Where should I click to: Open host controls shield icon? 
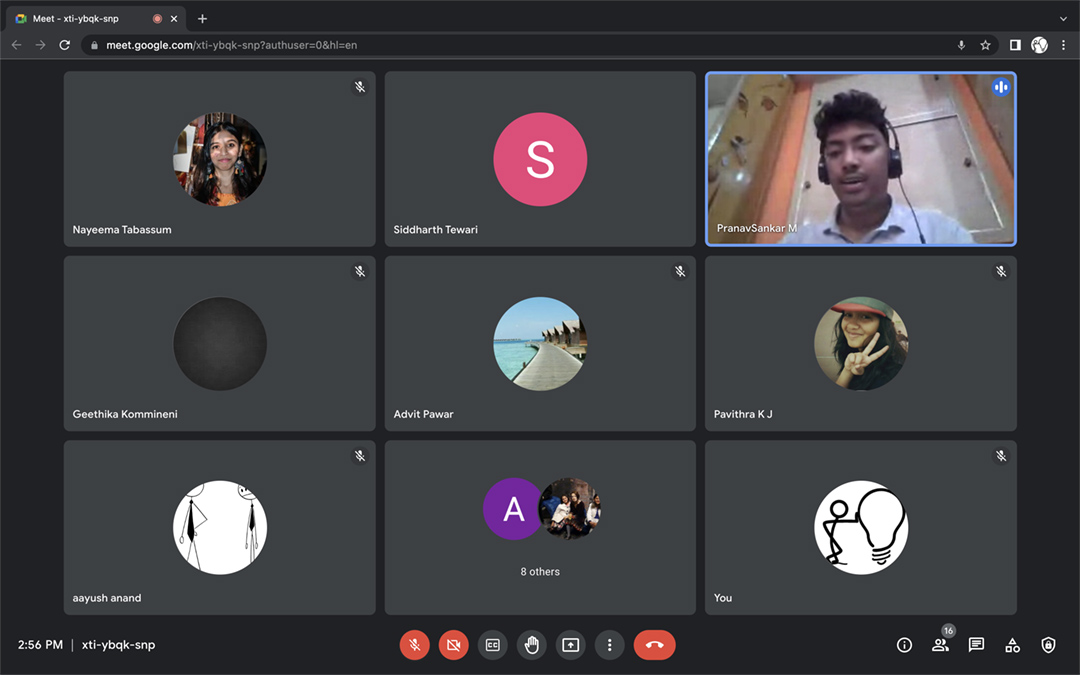(1048, 645)
